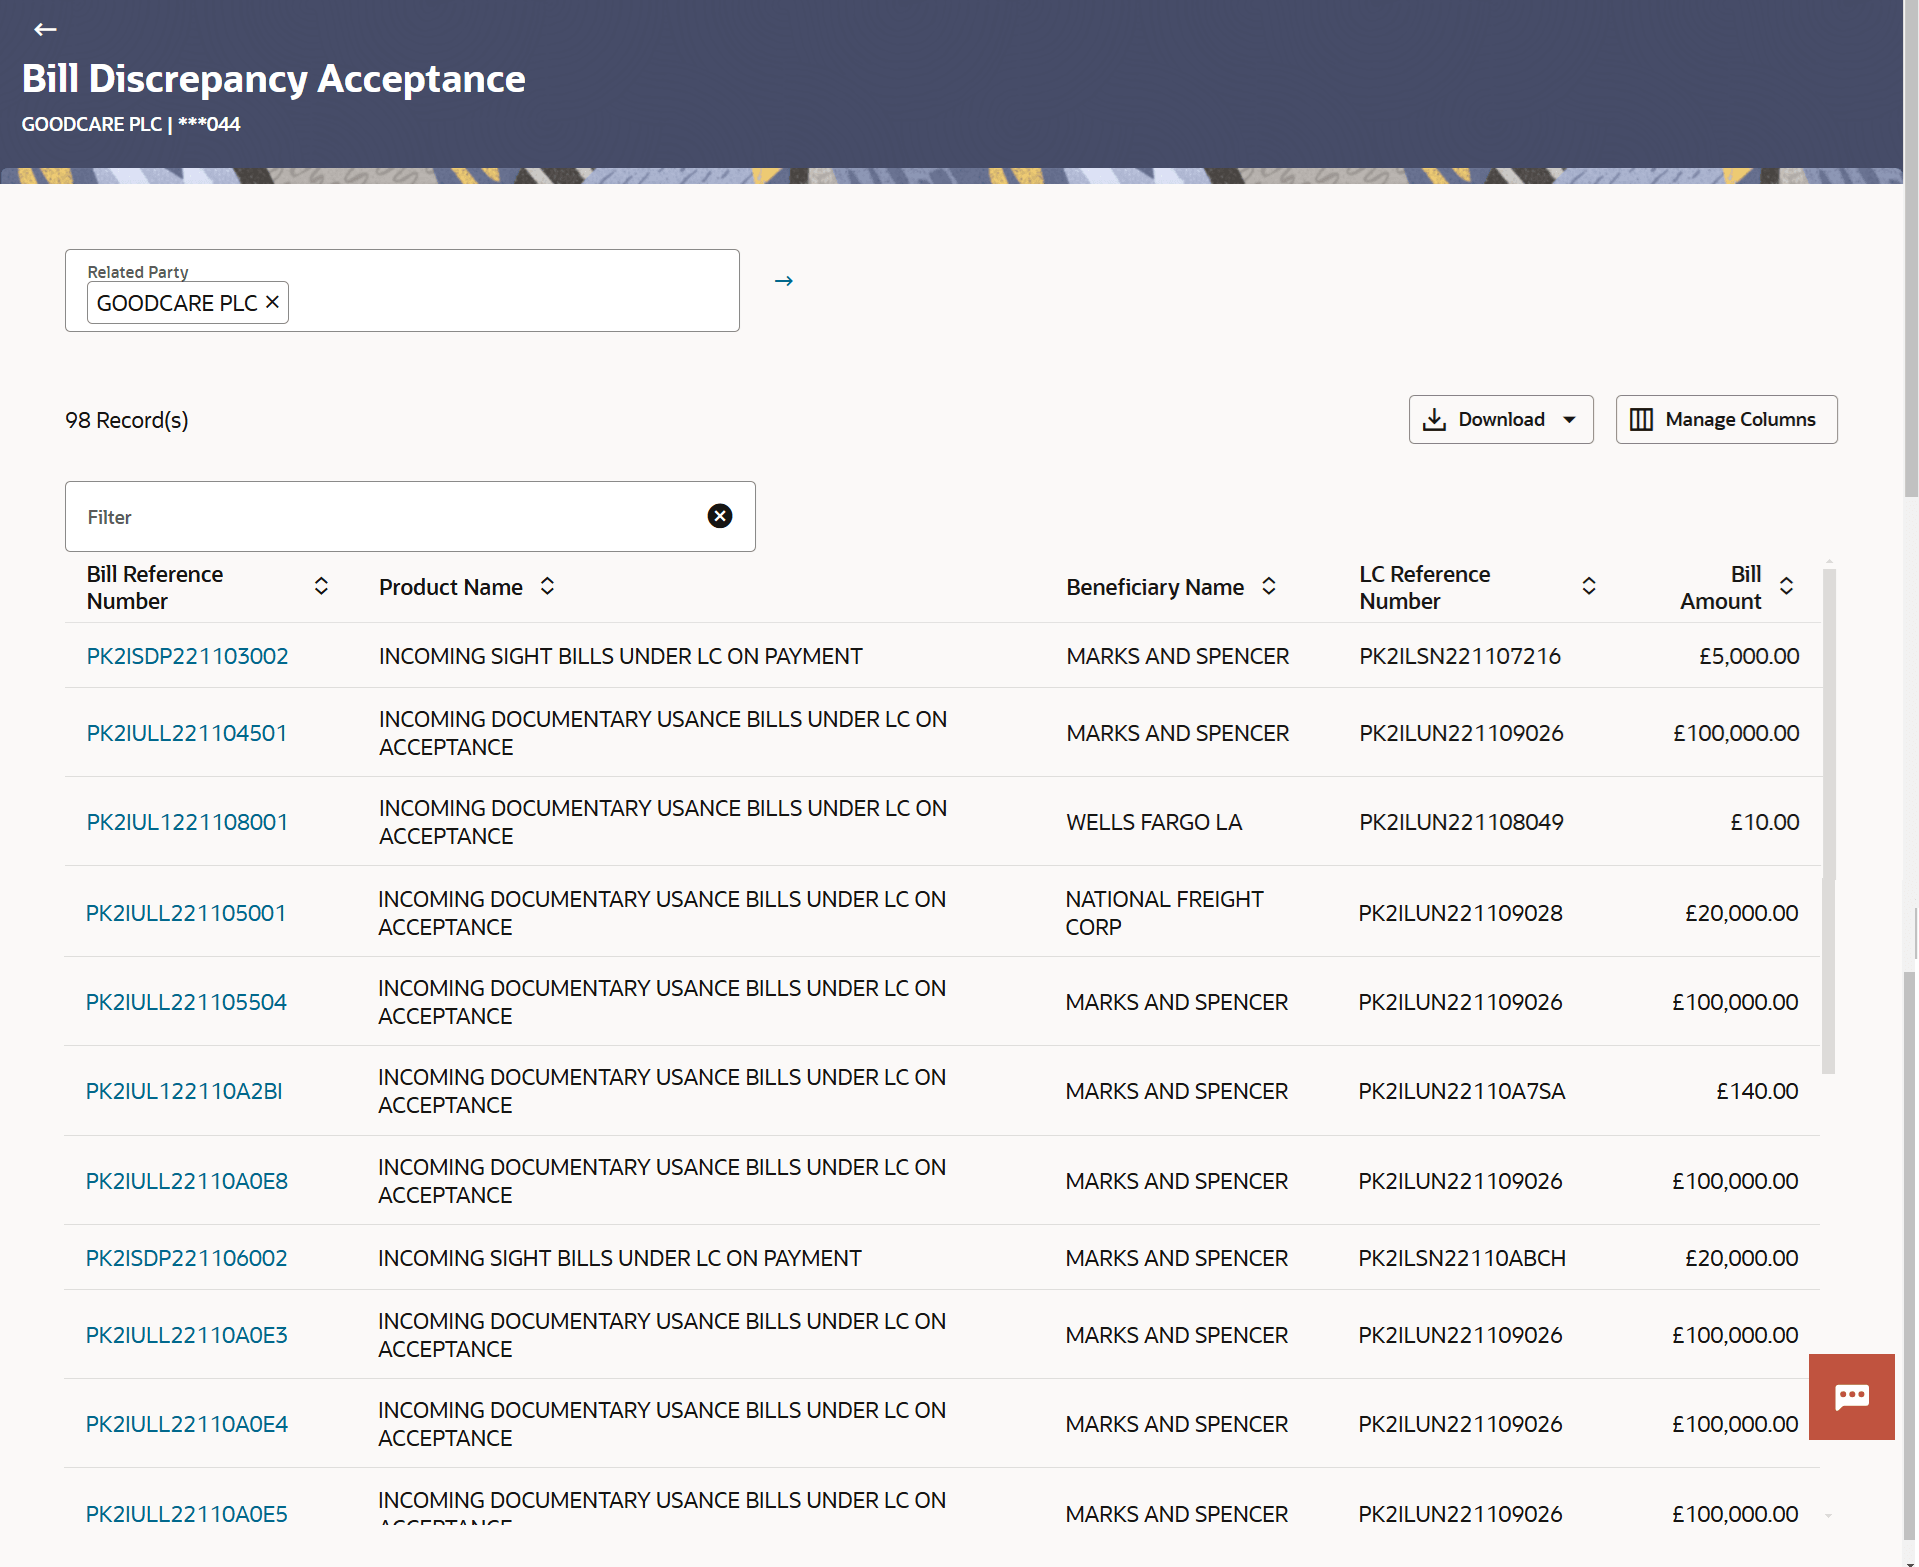Open bill PK2IUL122110A2BI
The height and width of the screenshot is (1567, 1919).
[184, 1091]
